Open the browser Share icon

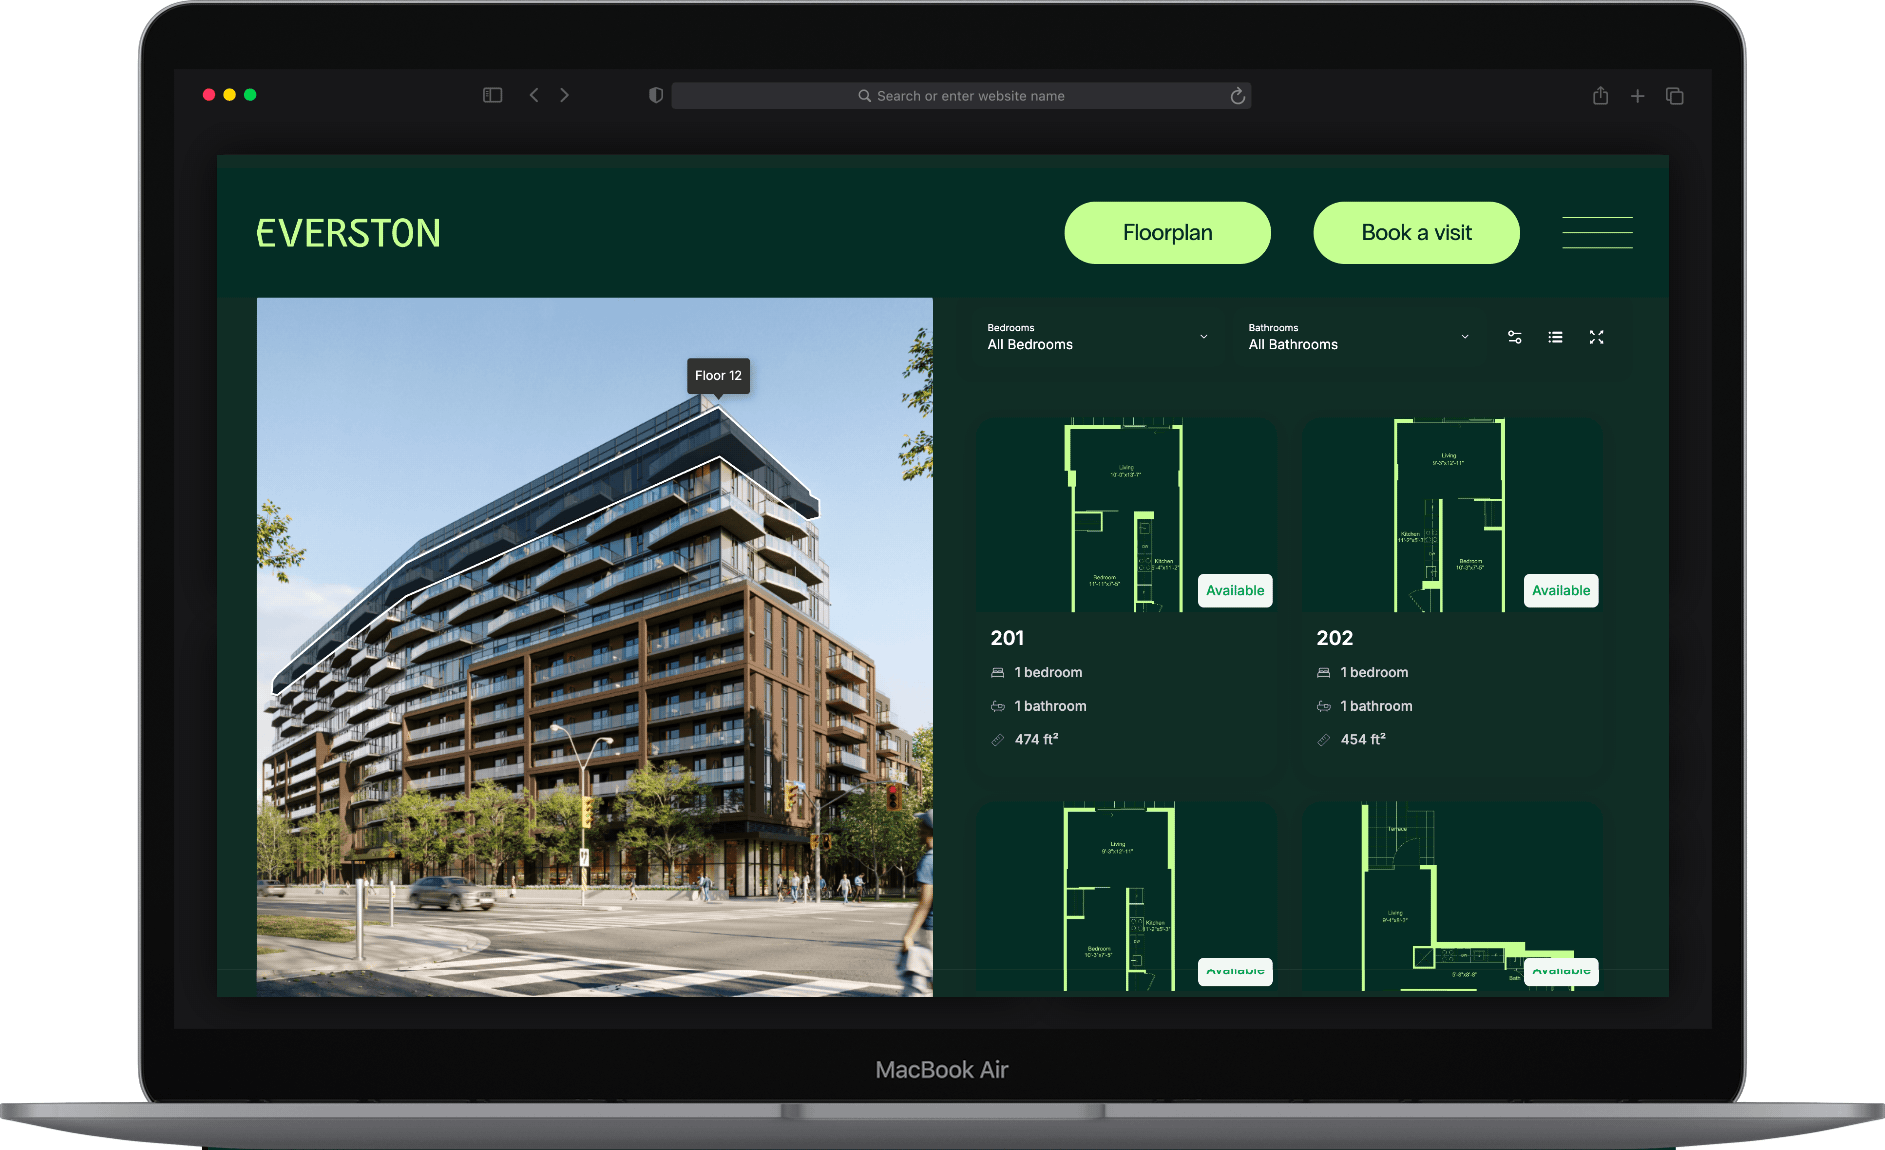[1600, 95]
